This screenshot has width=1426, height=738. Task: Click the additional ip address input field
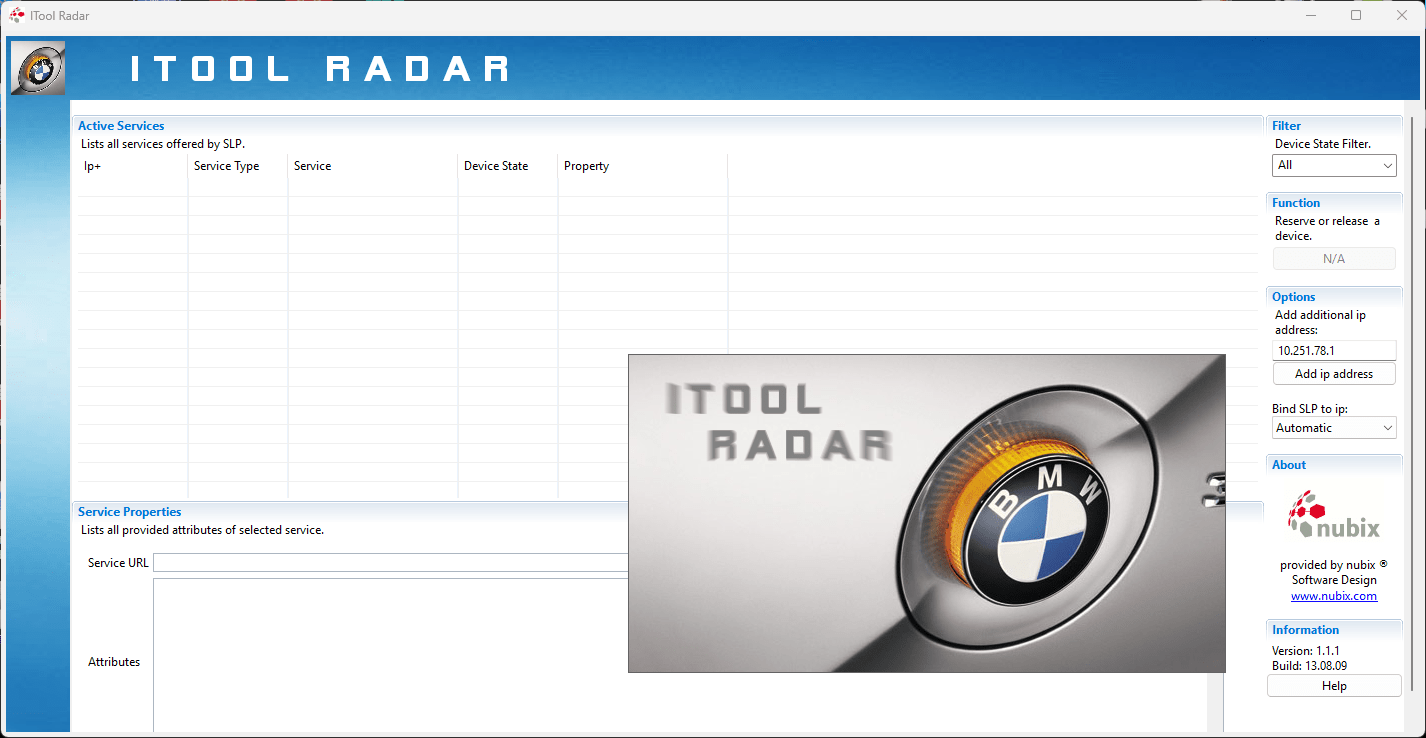(x=1334, y=350)
